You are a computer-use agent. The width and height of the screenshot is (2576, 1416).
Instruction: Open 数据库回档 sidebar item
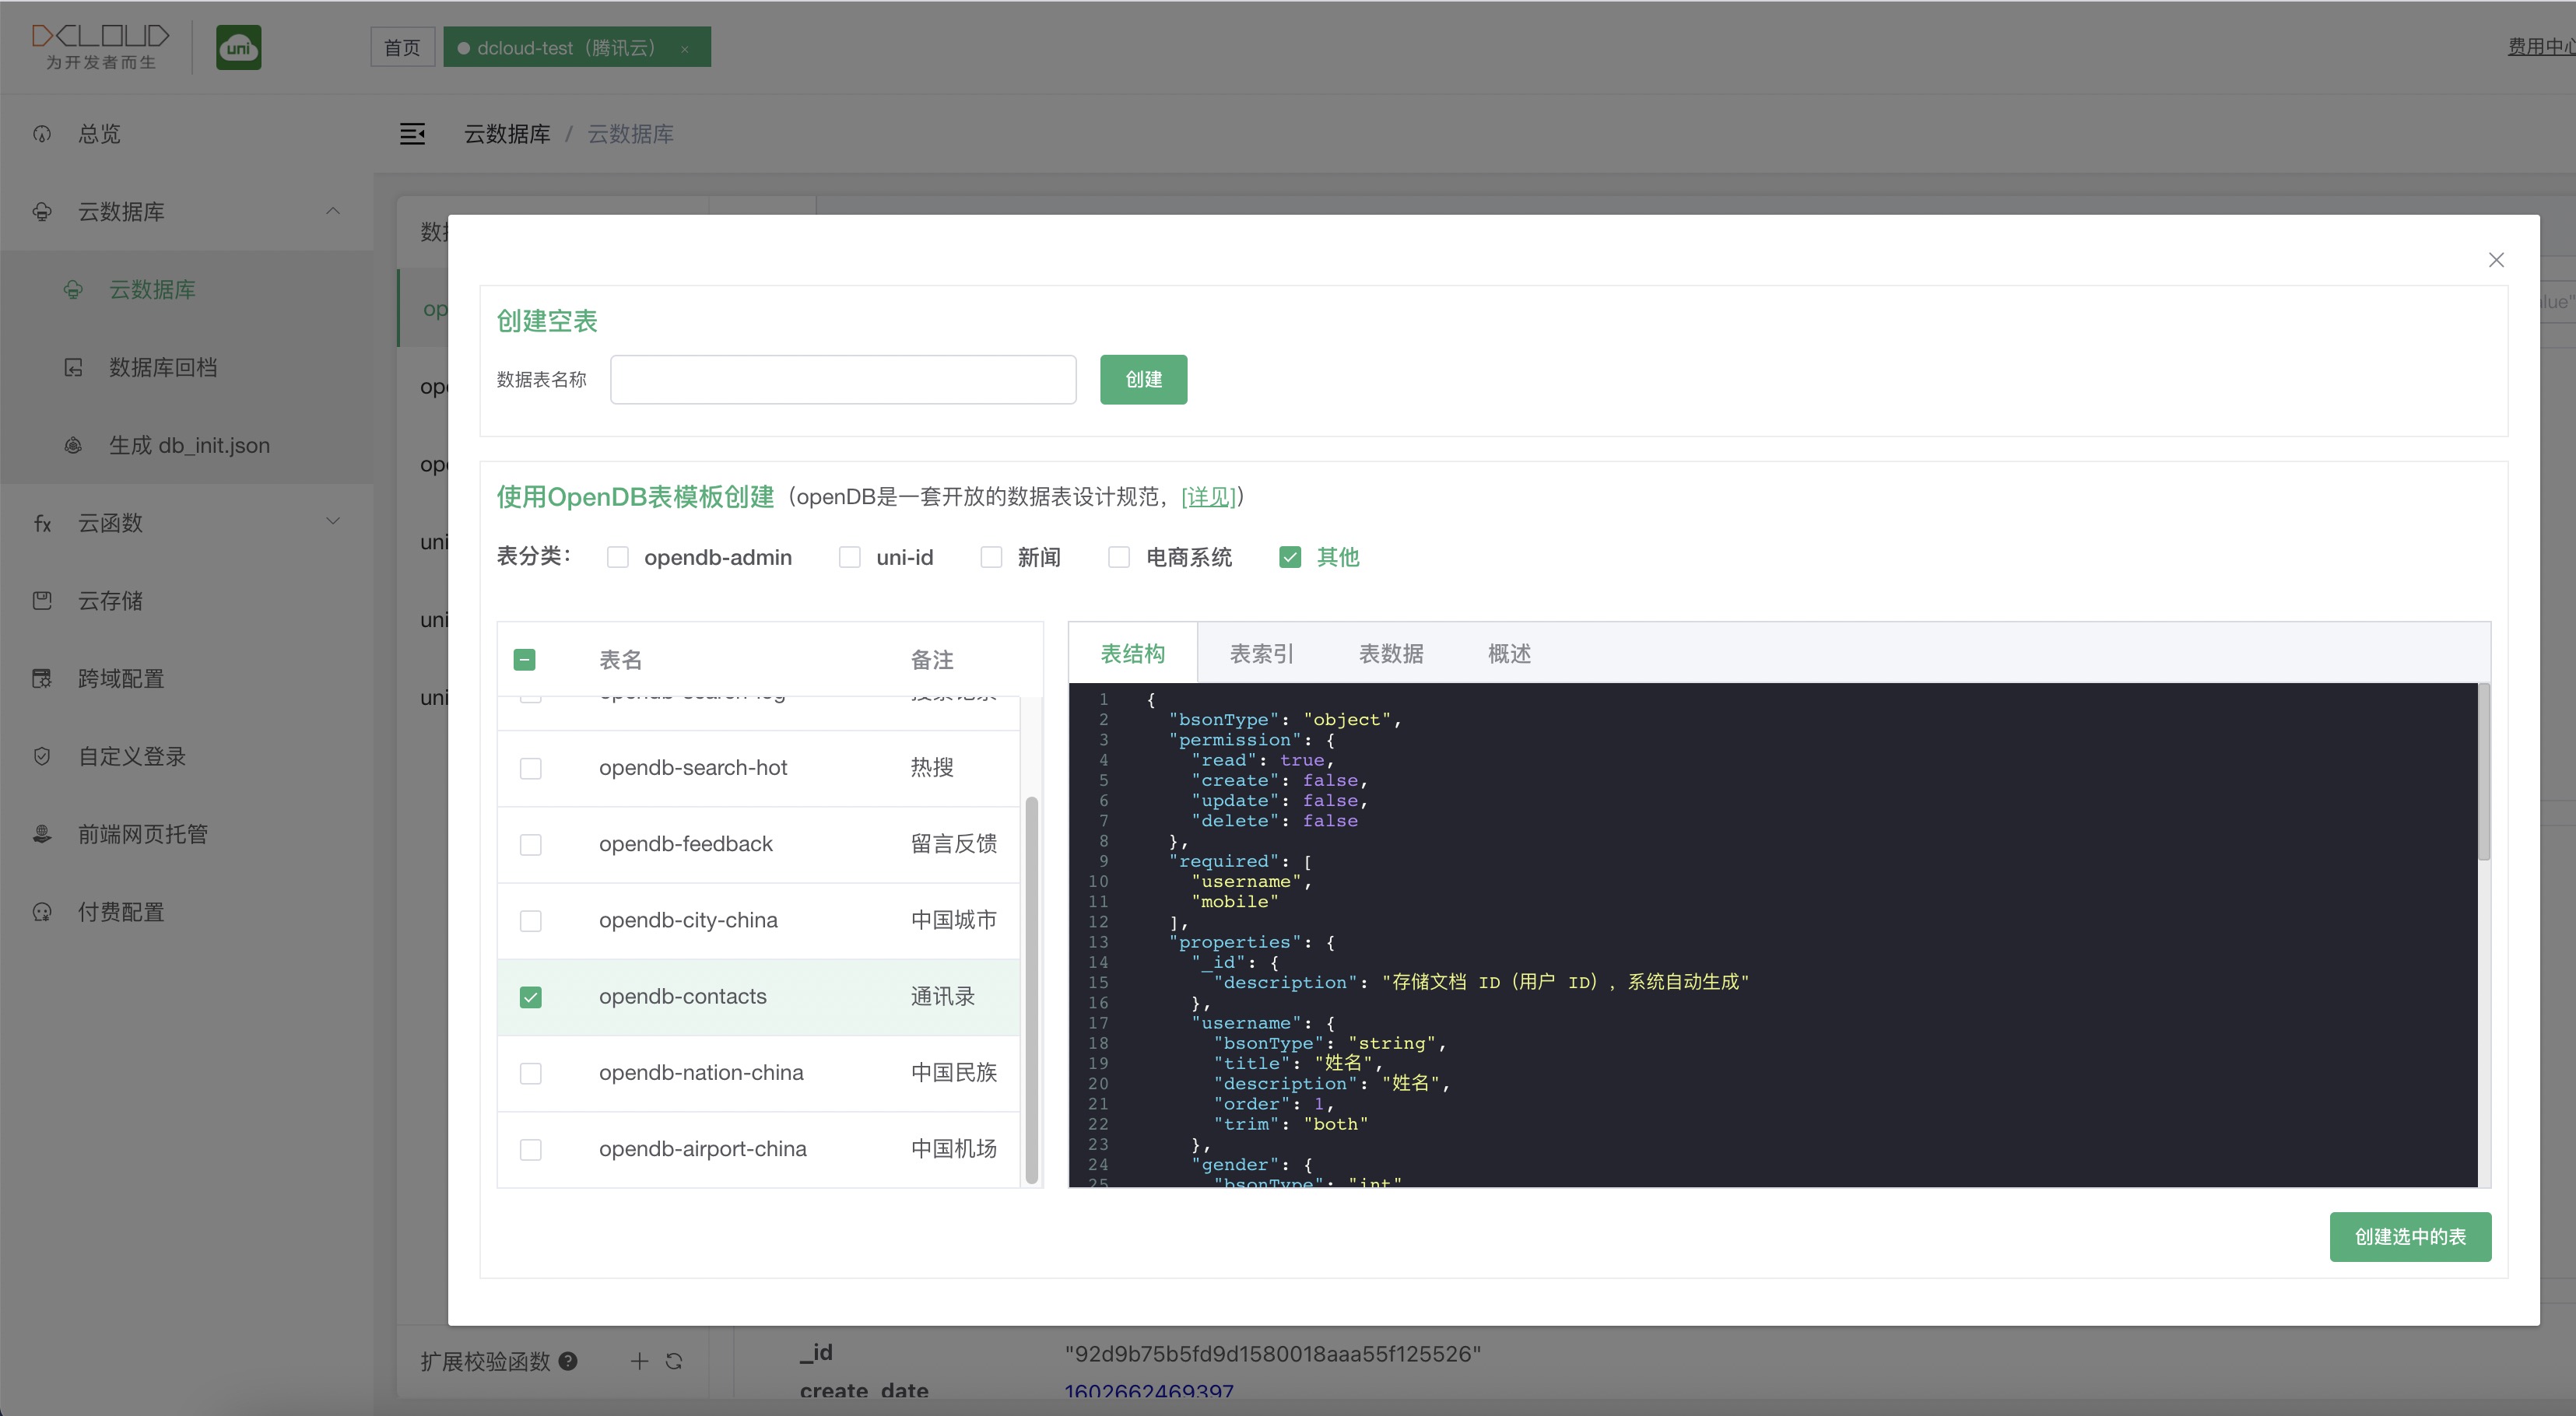click(186, 368)
